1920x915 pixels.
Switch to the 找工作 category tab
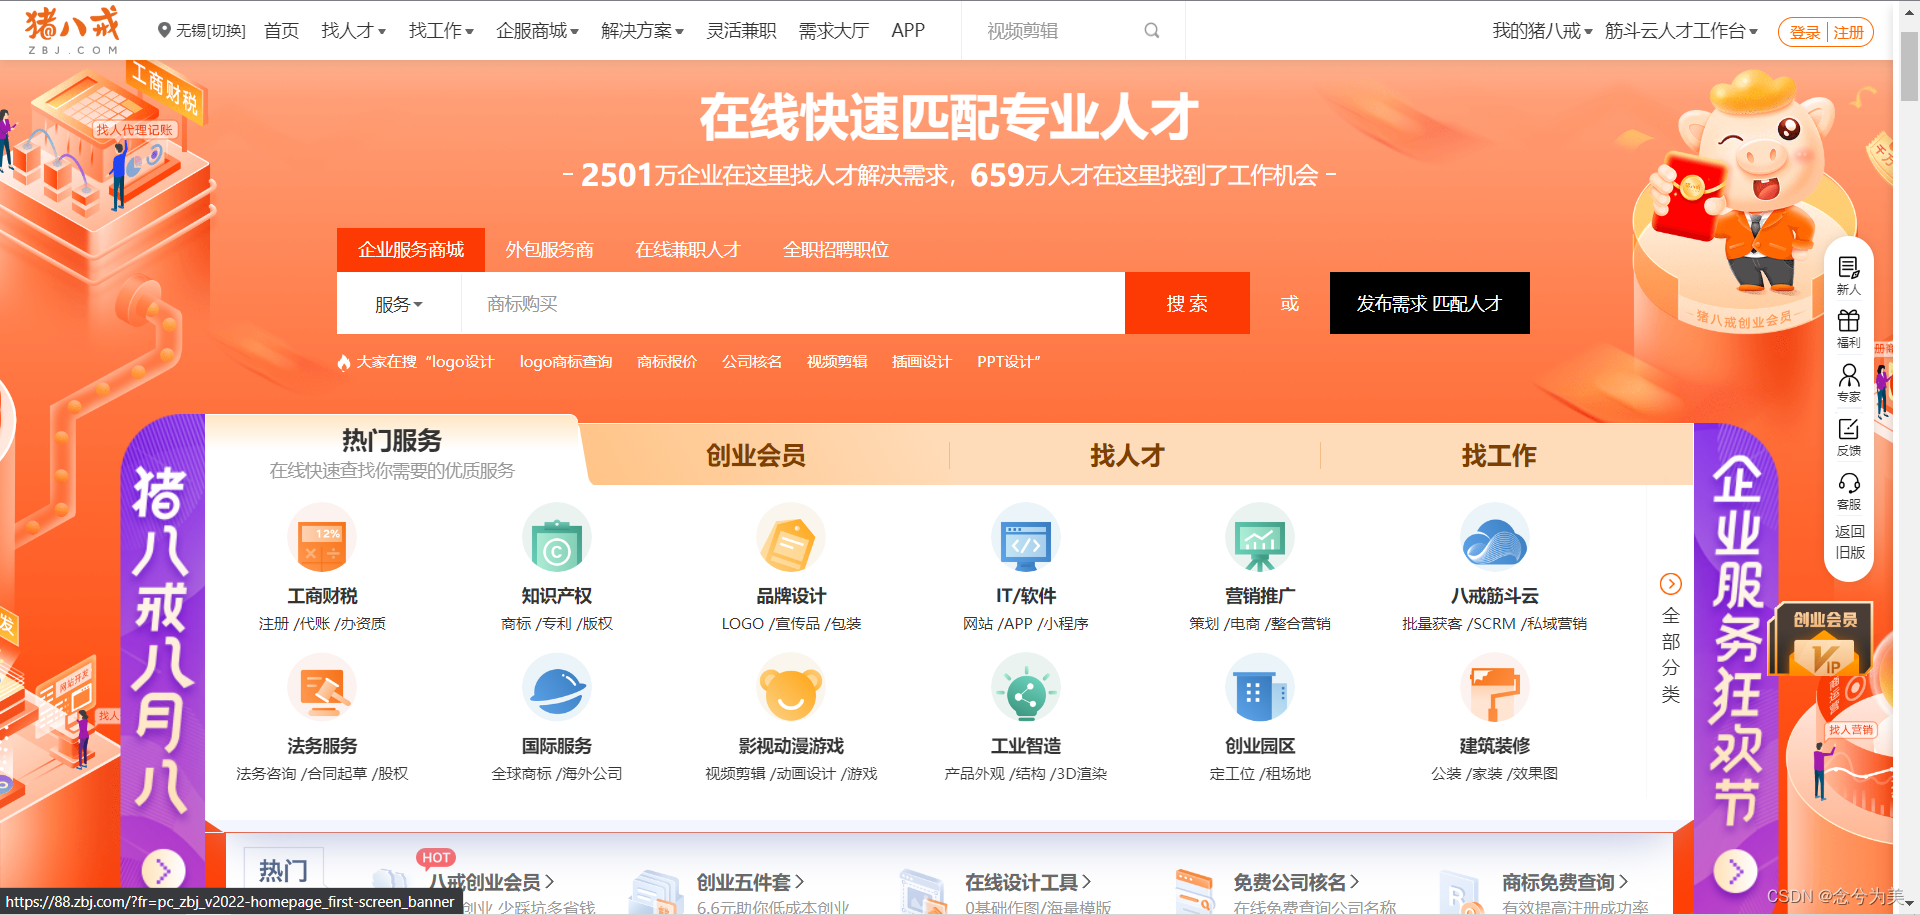click(1498, 456)
